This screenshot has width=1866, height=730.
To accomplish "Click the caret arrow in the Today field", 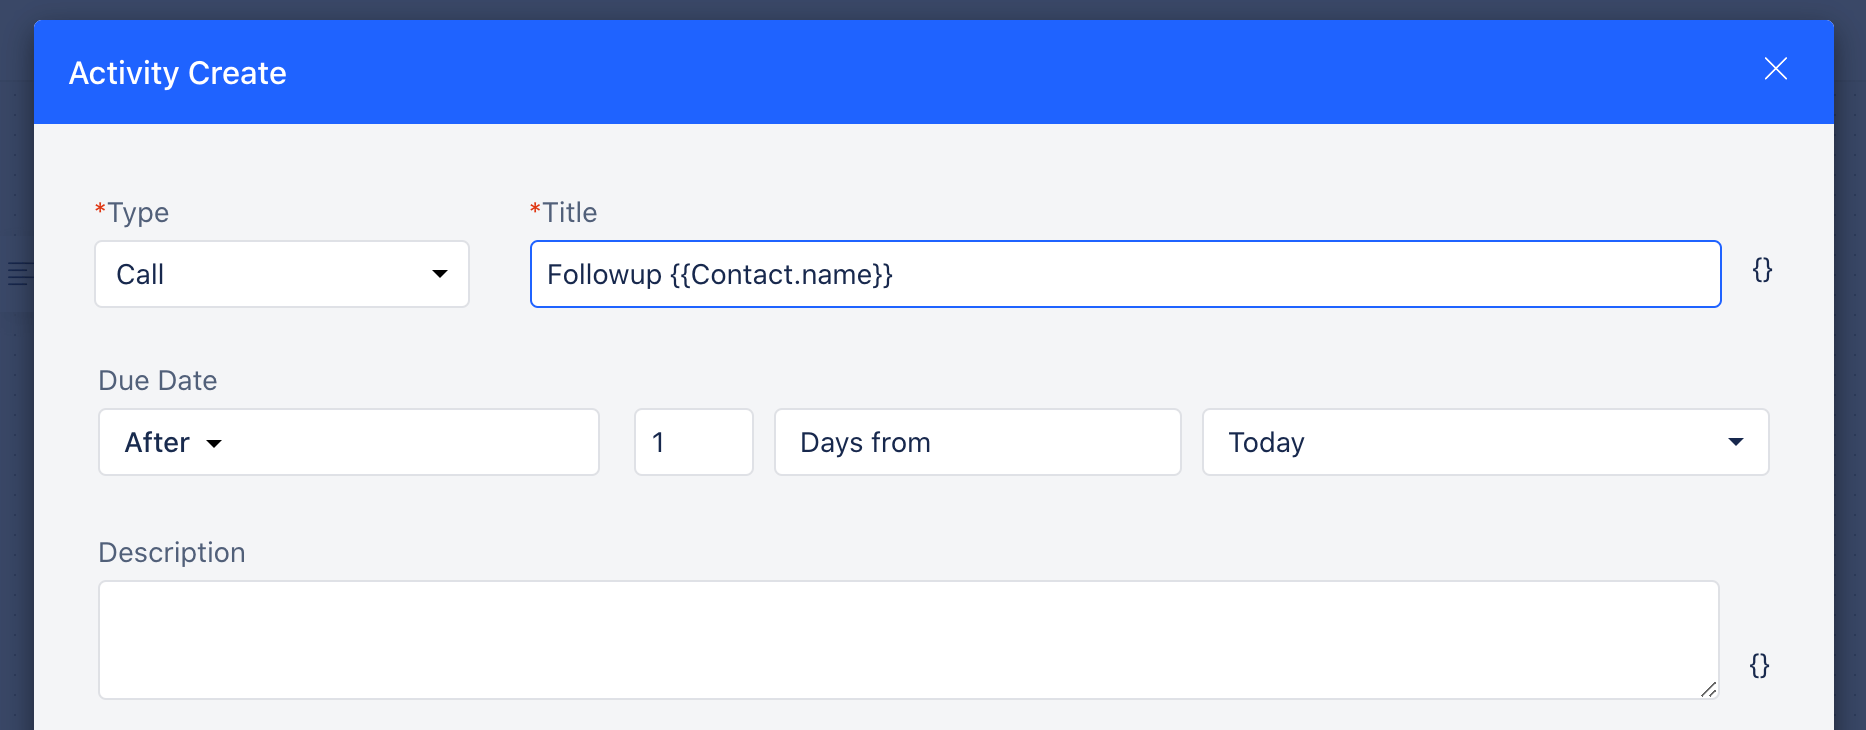I will pos(1736,442).
